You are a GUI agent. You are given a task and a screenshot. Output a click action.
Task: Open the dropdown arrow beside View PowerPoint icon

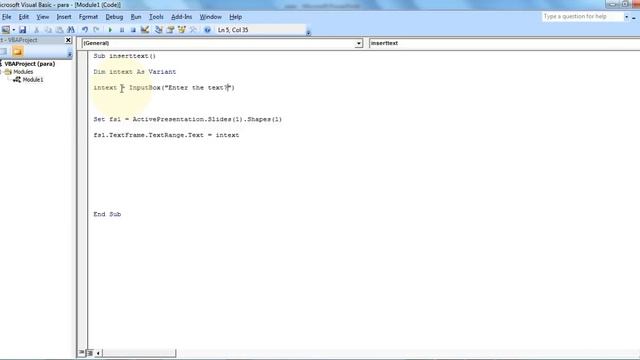13,30
